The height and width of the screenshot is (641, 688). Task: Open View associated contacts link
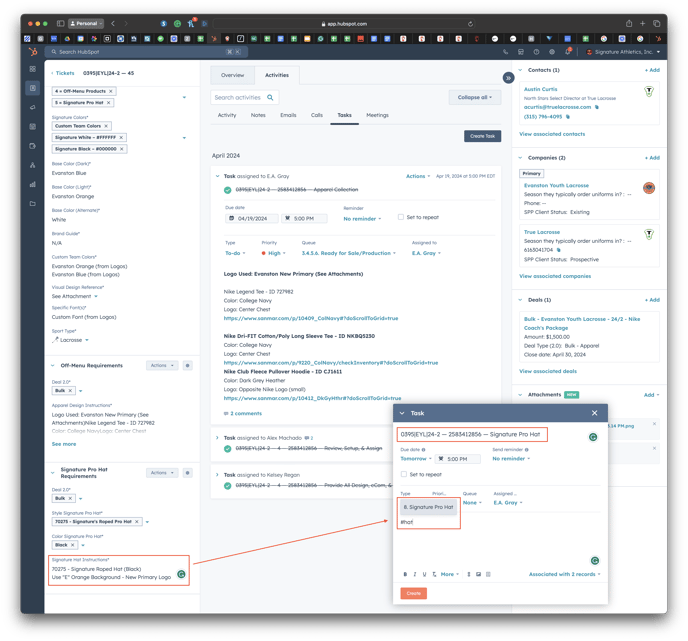pos(552,133)
